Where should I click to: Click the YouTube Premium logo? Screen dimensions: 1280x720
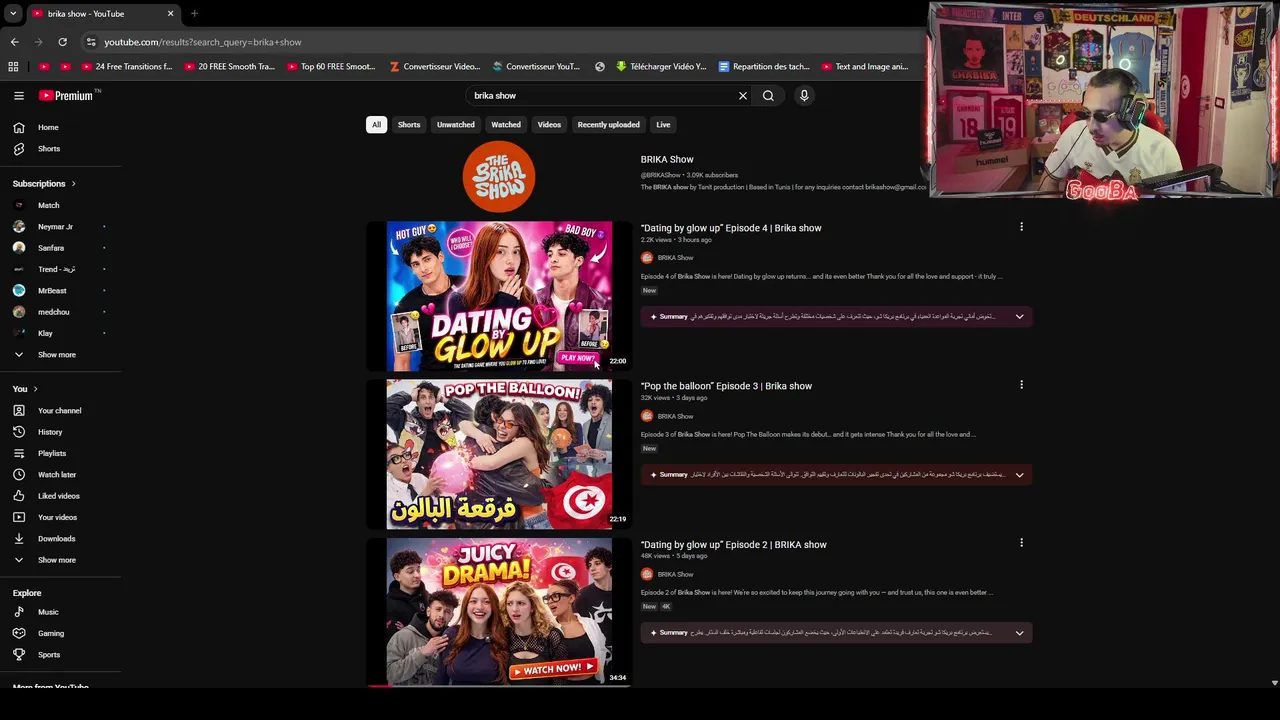coord(68,96)
